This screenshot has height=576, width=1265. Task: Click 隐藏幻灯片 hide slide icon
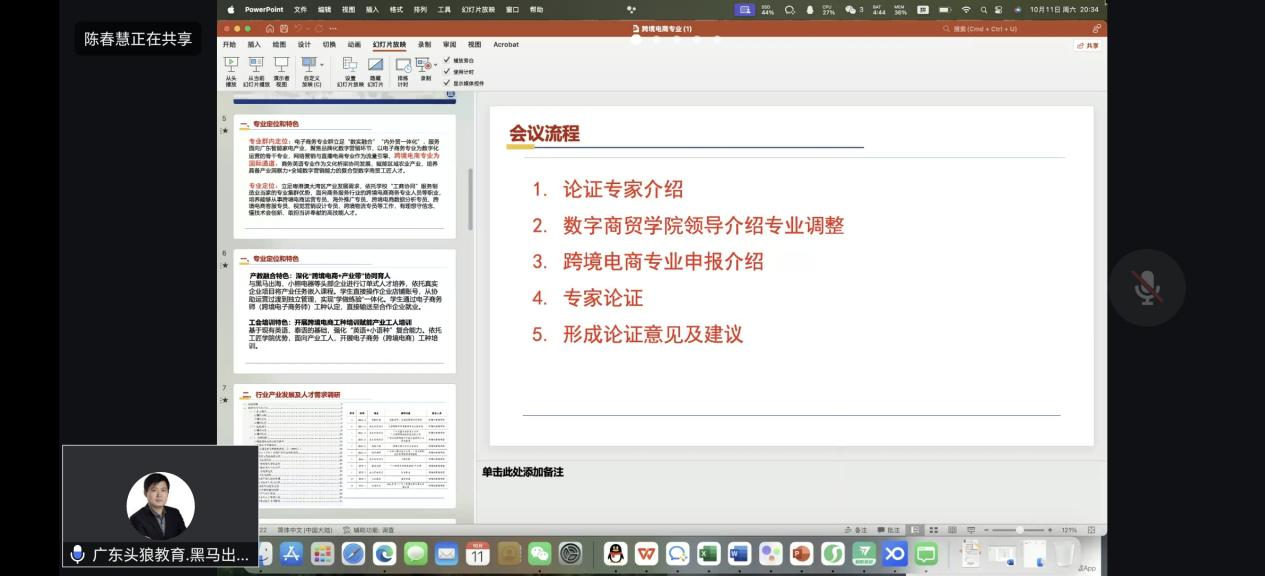click(375, 64)
